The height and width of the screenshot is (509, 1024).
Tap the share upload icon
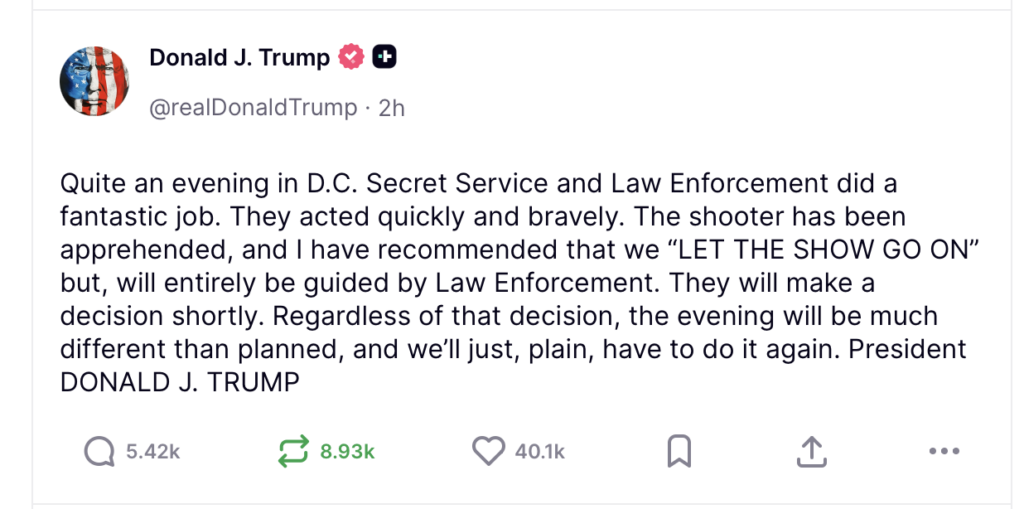[812, 452]
